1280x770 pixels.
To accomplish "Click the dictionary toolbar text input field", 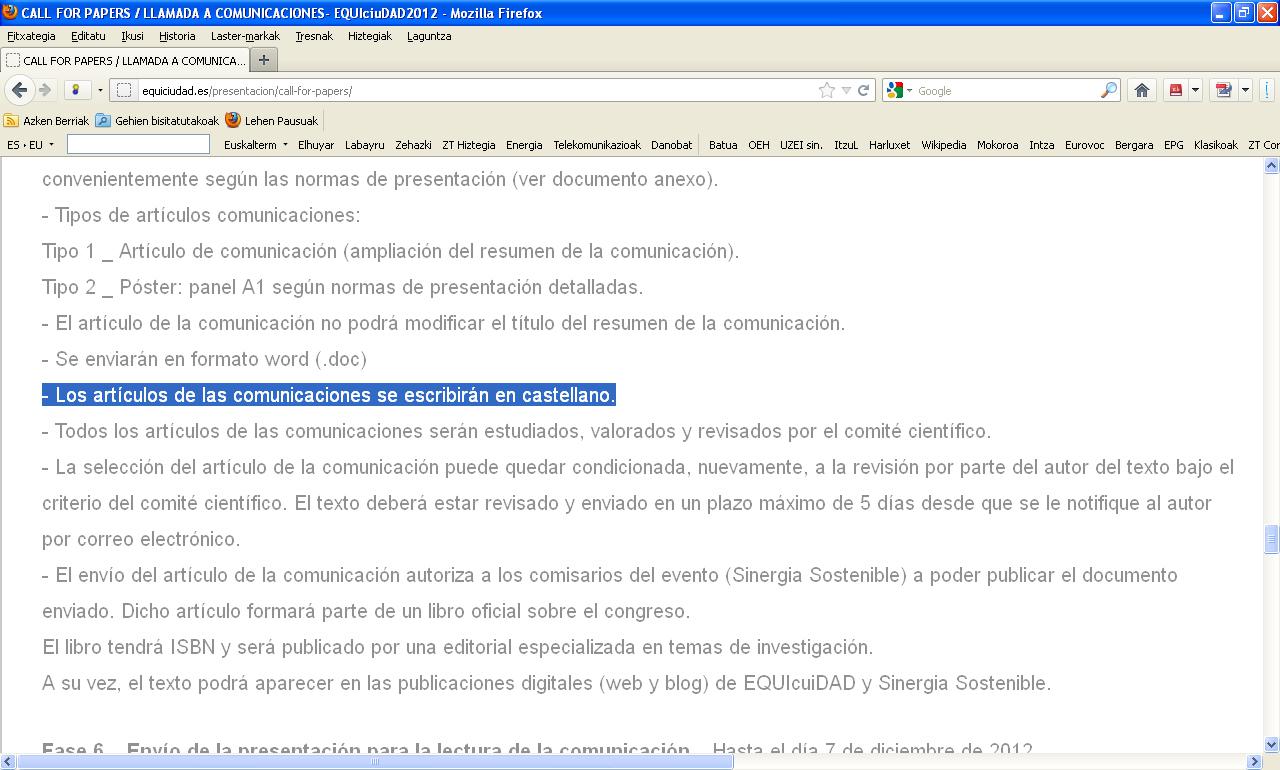I will [138, 145].
